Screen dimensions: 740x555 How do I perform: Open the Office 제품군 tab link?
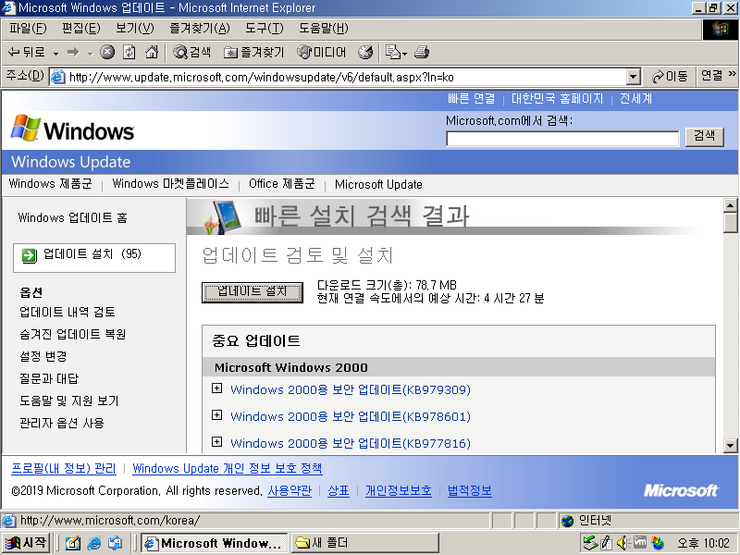tap(282, 184)
